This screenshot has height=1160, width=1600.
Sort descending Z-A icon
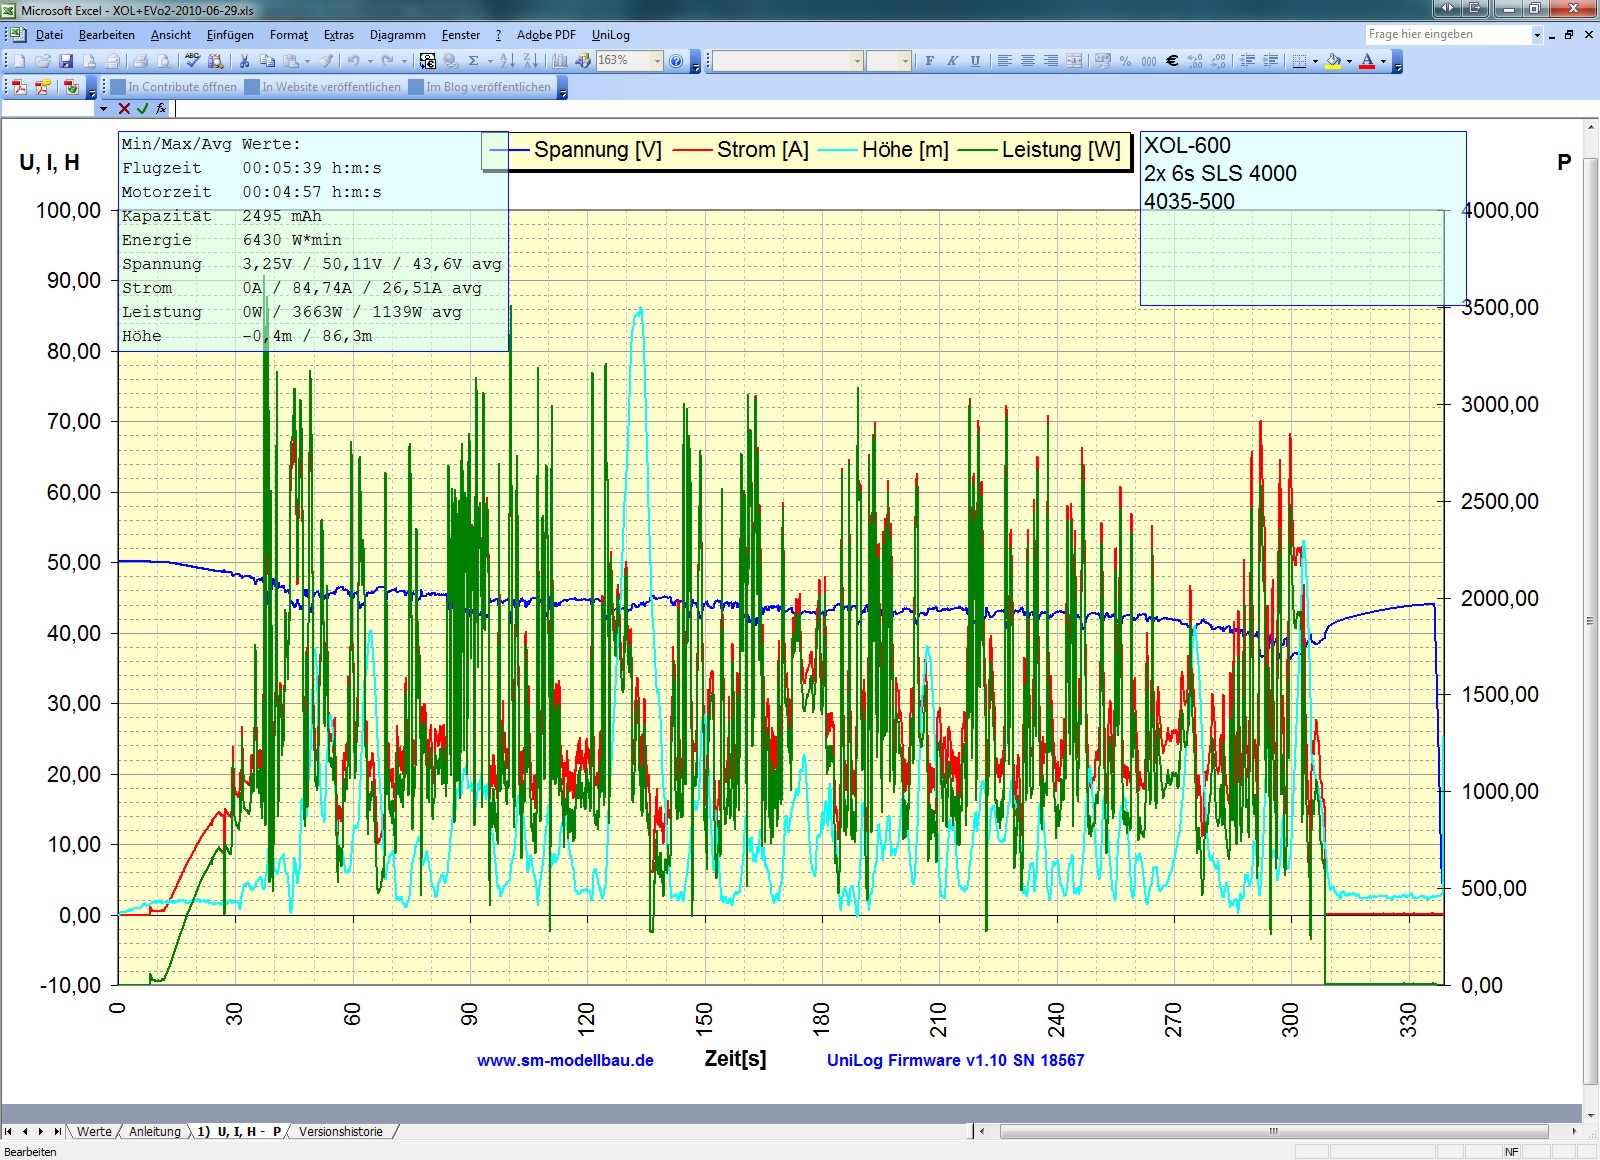[531, 61]
